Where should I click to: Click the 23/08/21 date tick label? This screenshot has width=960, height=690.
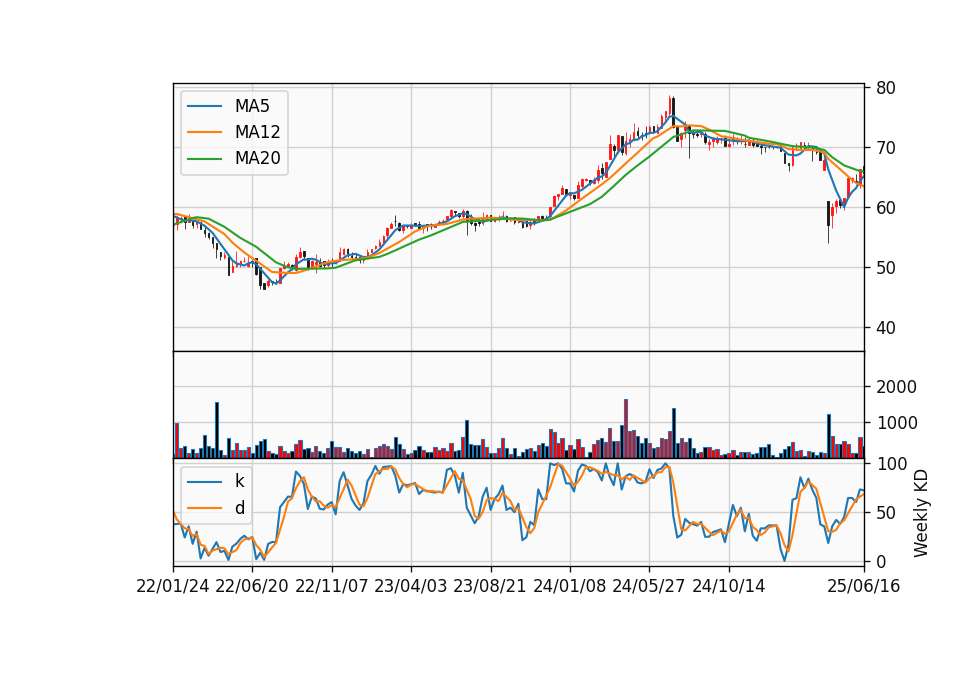click(490, 586)
